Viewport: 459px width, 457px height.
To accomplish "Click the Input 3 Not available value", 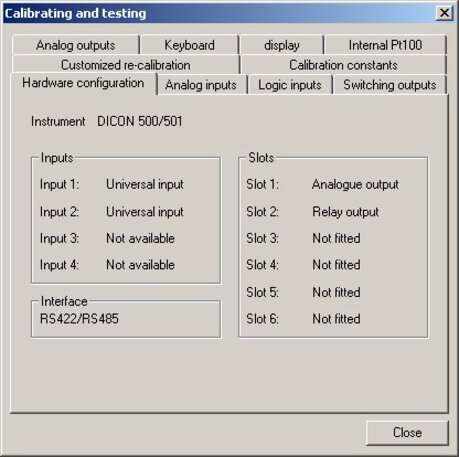I will pyautogui.click(x=140, y=238).
